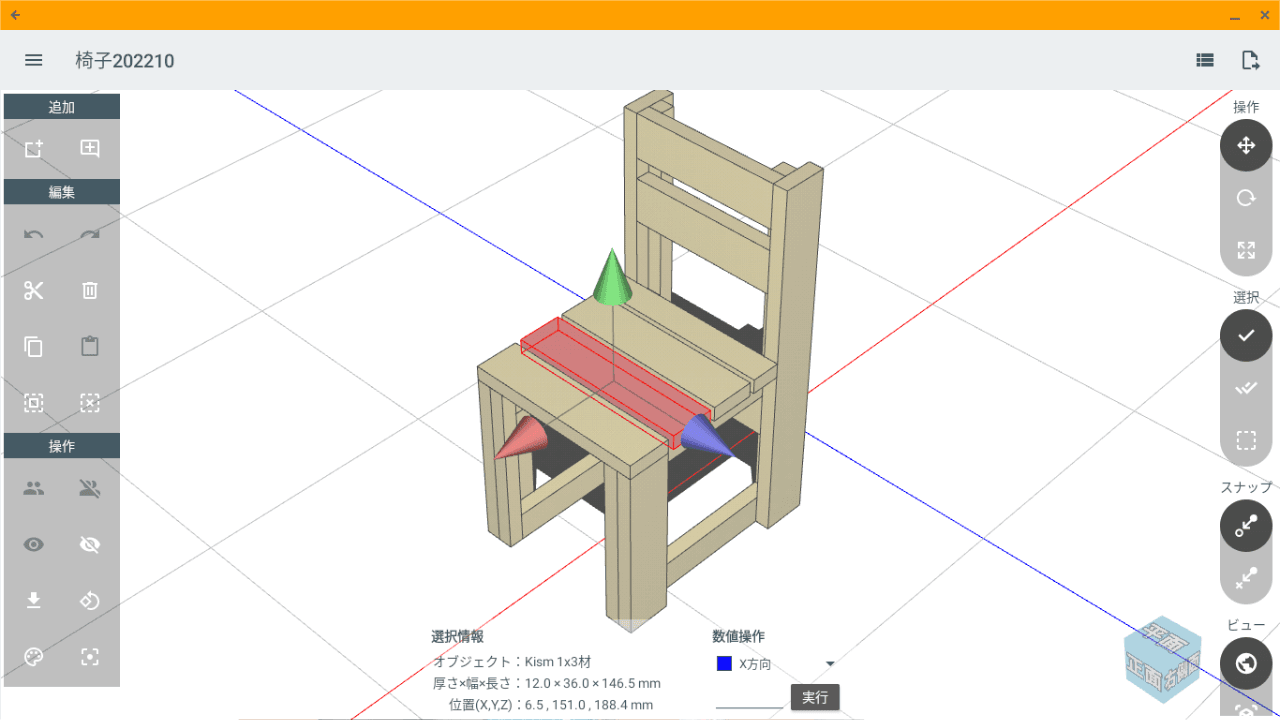Viewport: 1280px width, 720px height.
Task: Hide the selected object with the eye-off toggle
Action: [89, 544]
